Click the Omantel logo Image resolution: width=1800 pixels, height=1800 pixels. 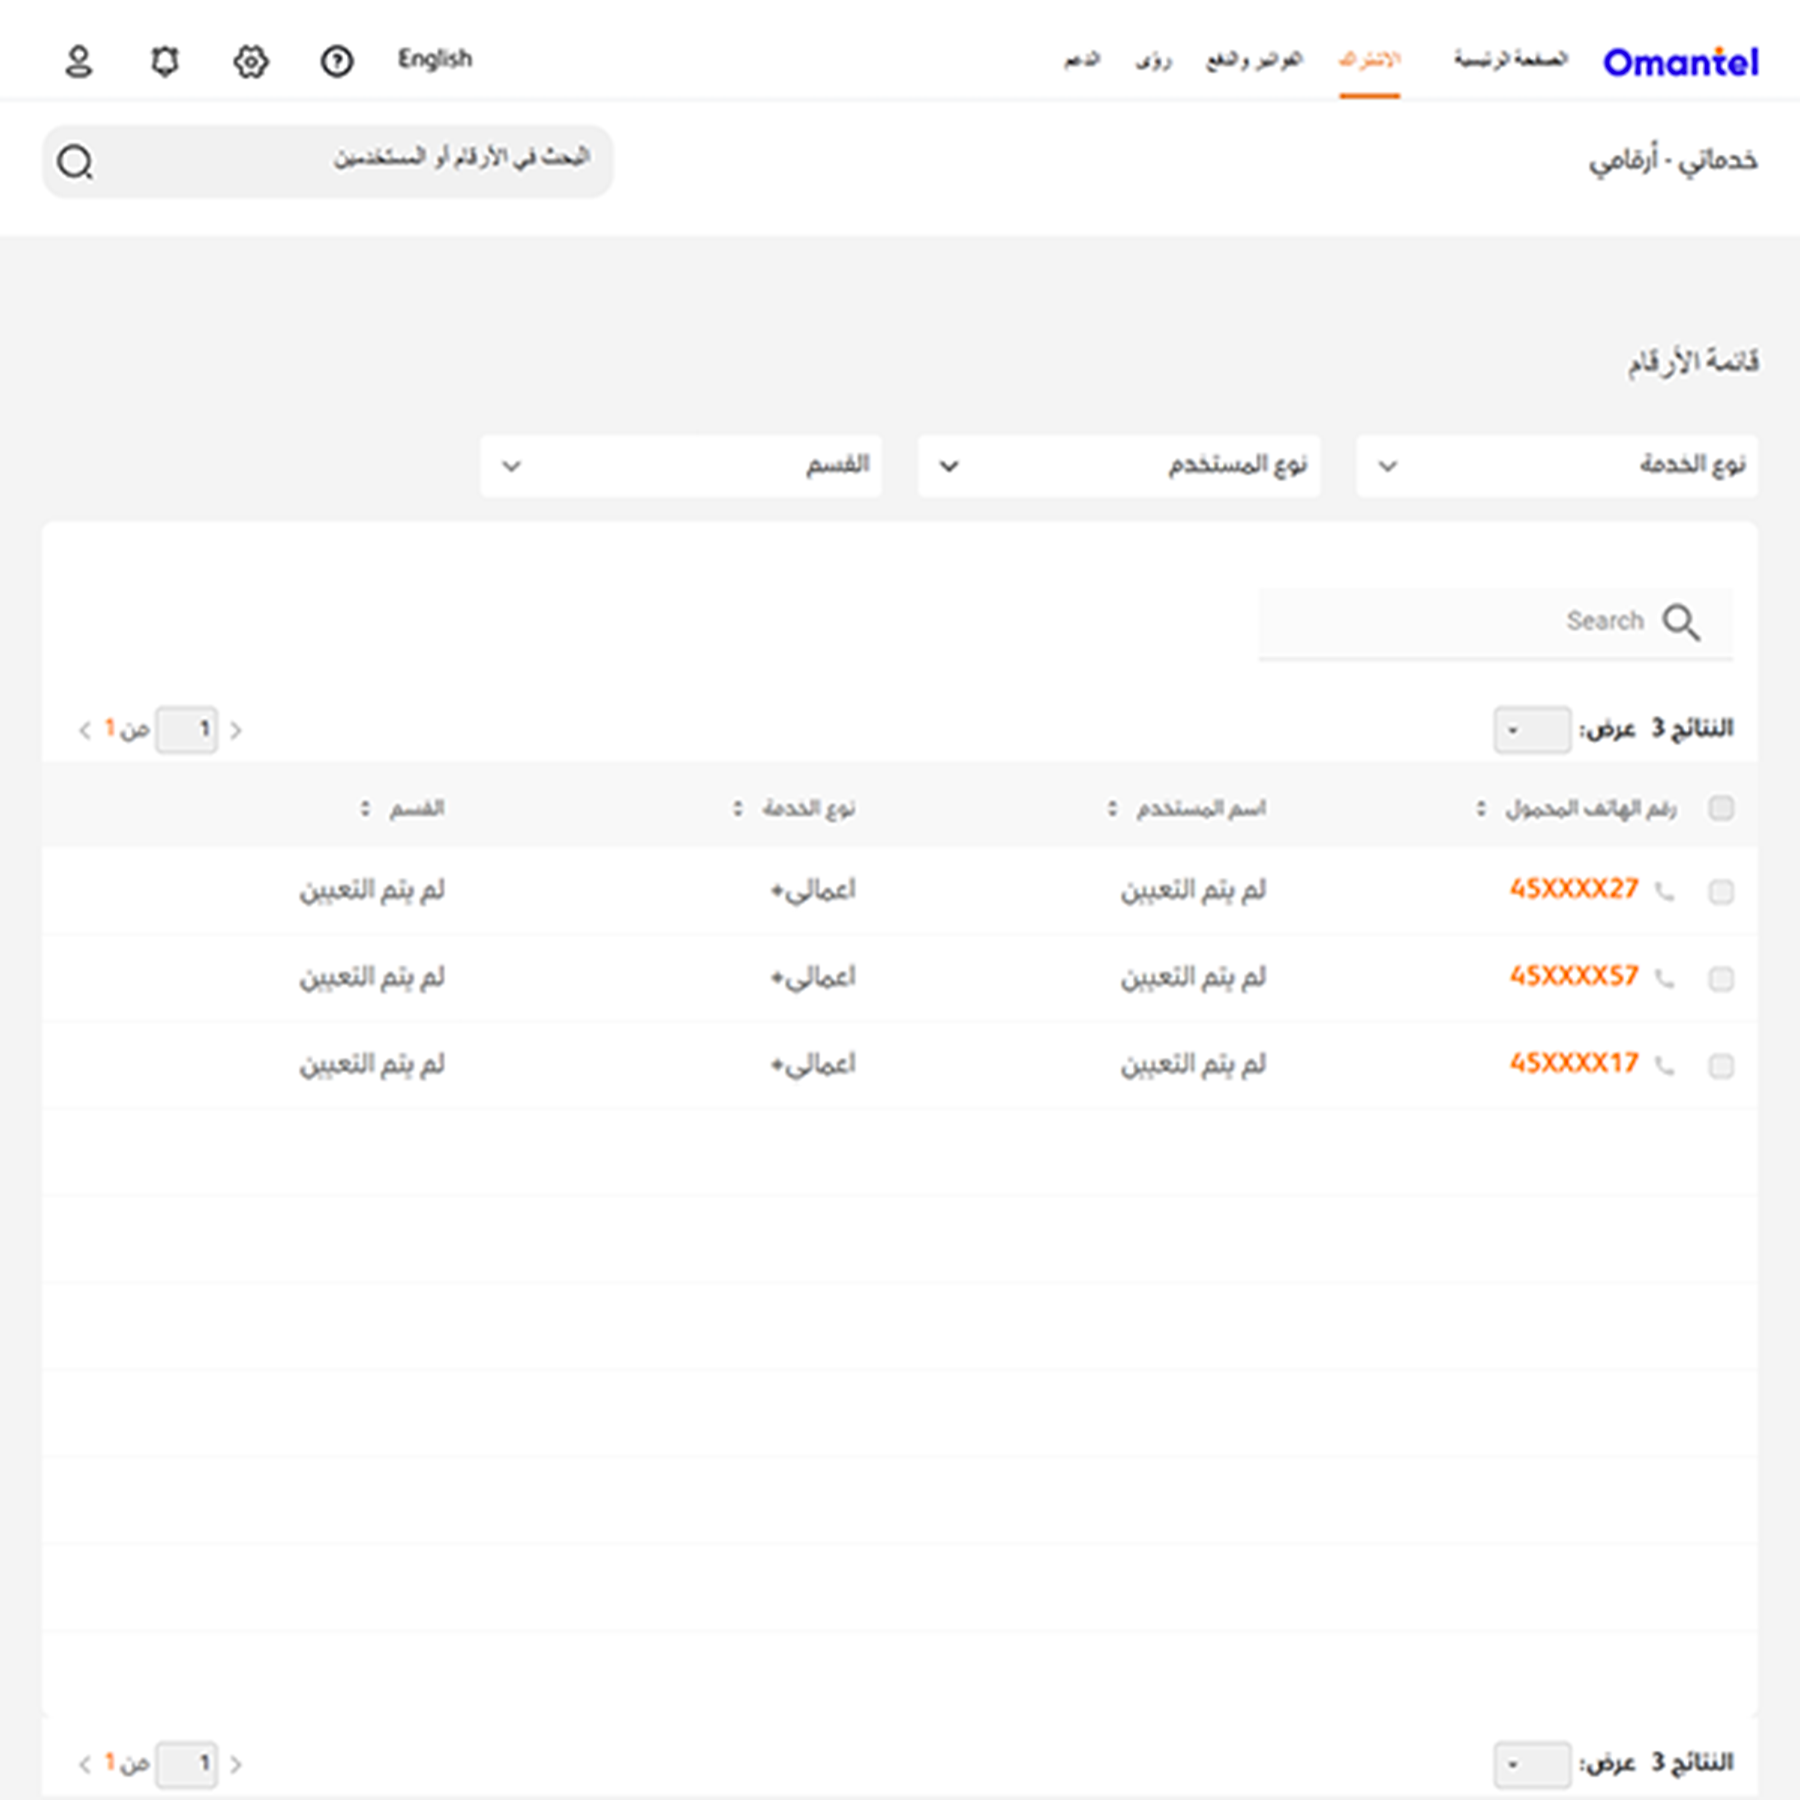click(1680, 62)
